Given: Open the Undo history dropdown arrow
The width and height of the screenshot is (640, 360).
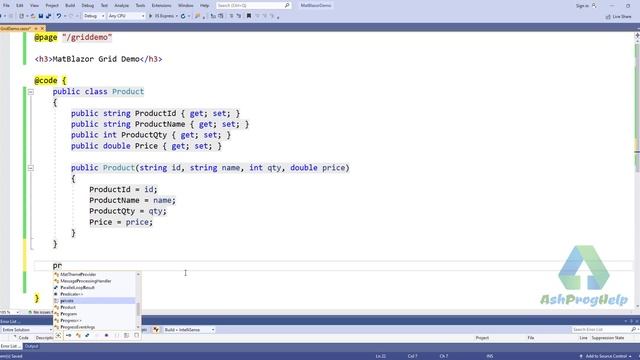Looking at the screenshot, I should coord(65,16).
